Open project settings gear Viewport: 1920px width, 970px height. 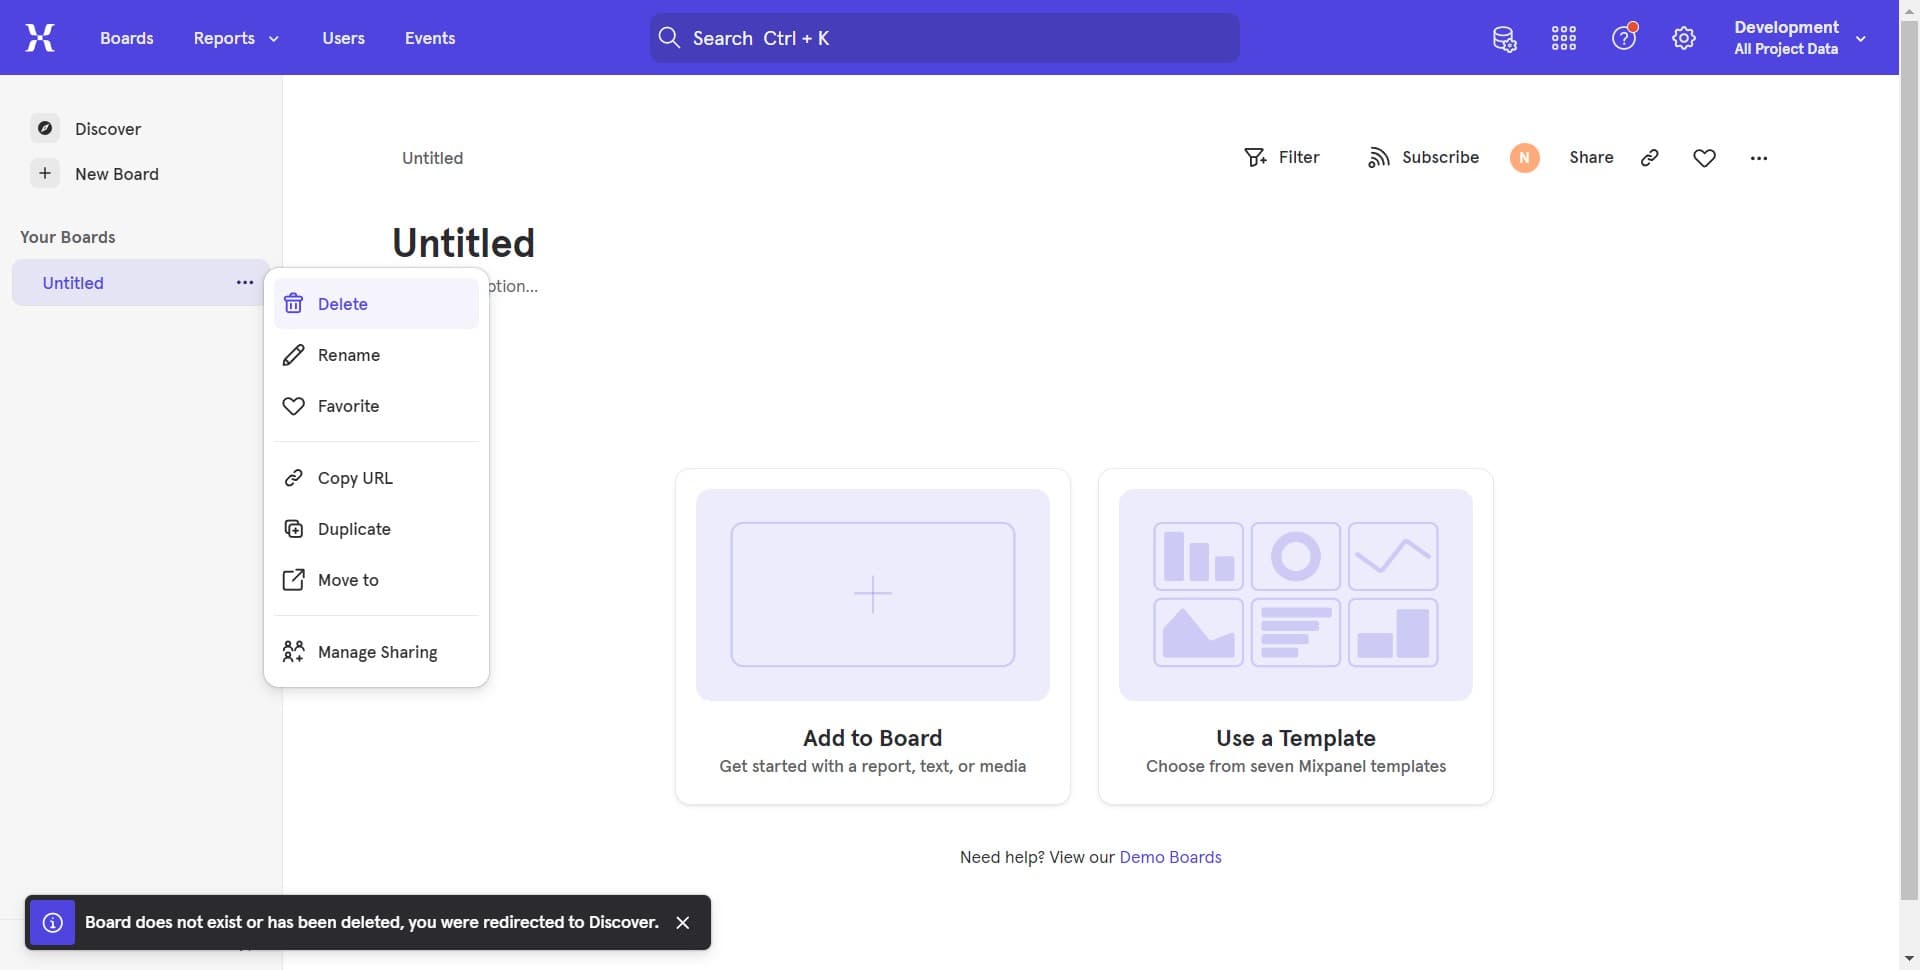point(1684,37)
